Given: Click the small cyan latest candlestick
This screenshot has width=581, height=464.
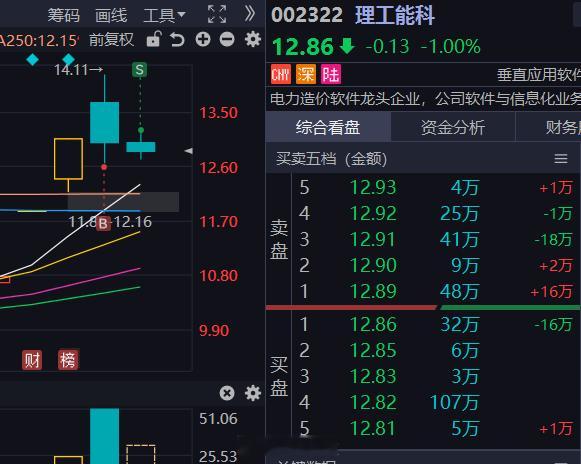Looking at the screenshot, I should pyautogui.click(x=140, y=147).
